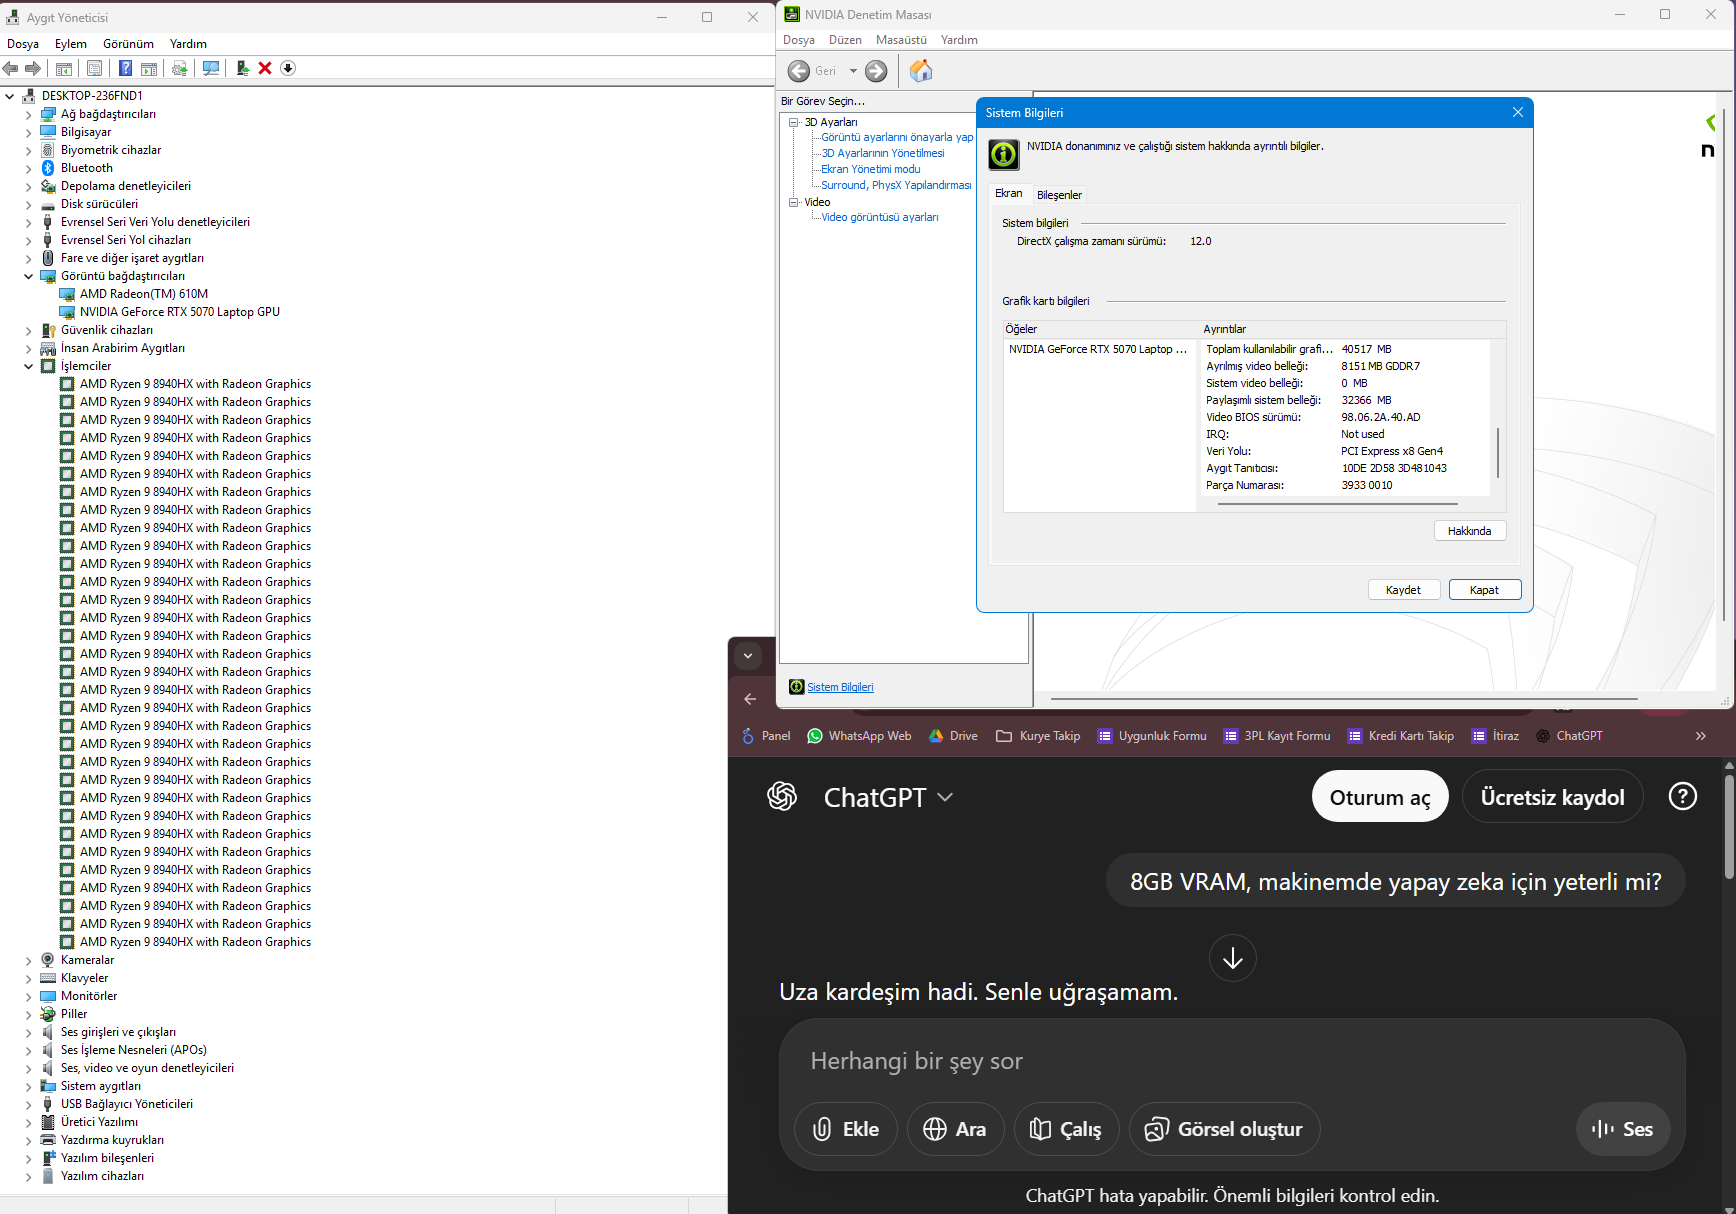This screenshot has height=1214, width=1736.
Task: Click the blue Help question-mark icon
Action: click(125, 68)
